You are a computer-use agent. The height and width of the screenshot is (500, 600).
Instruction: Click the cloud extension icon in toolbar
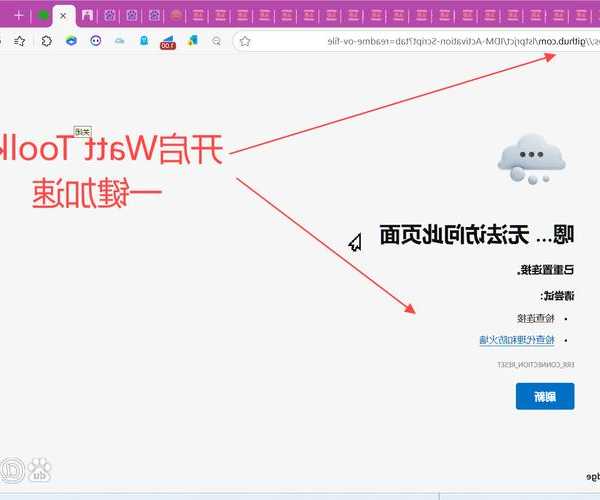click(x=120, y=41)
